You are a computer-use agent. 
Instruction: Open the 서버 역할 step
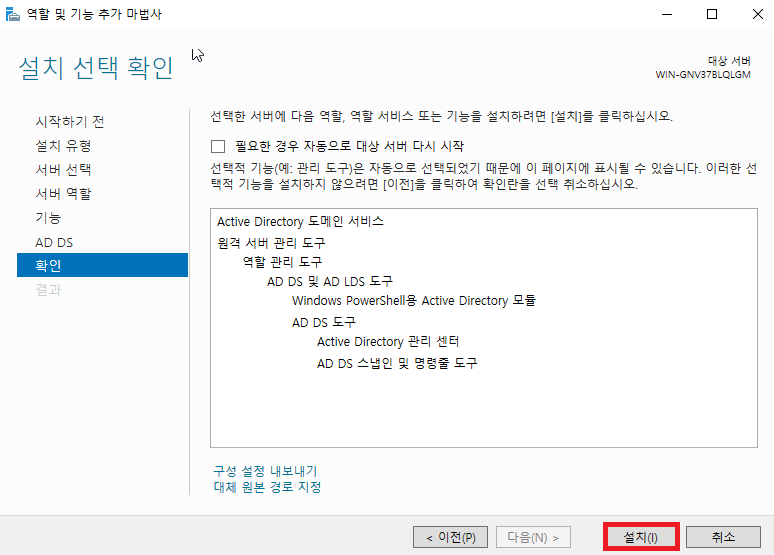(x=63, y=194)
